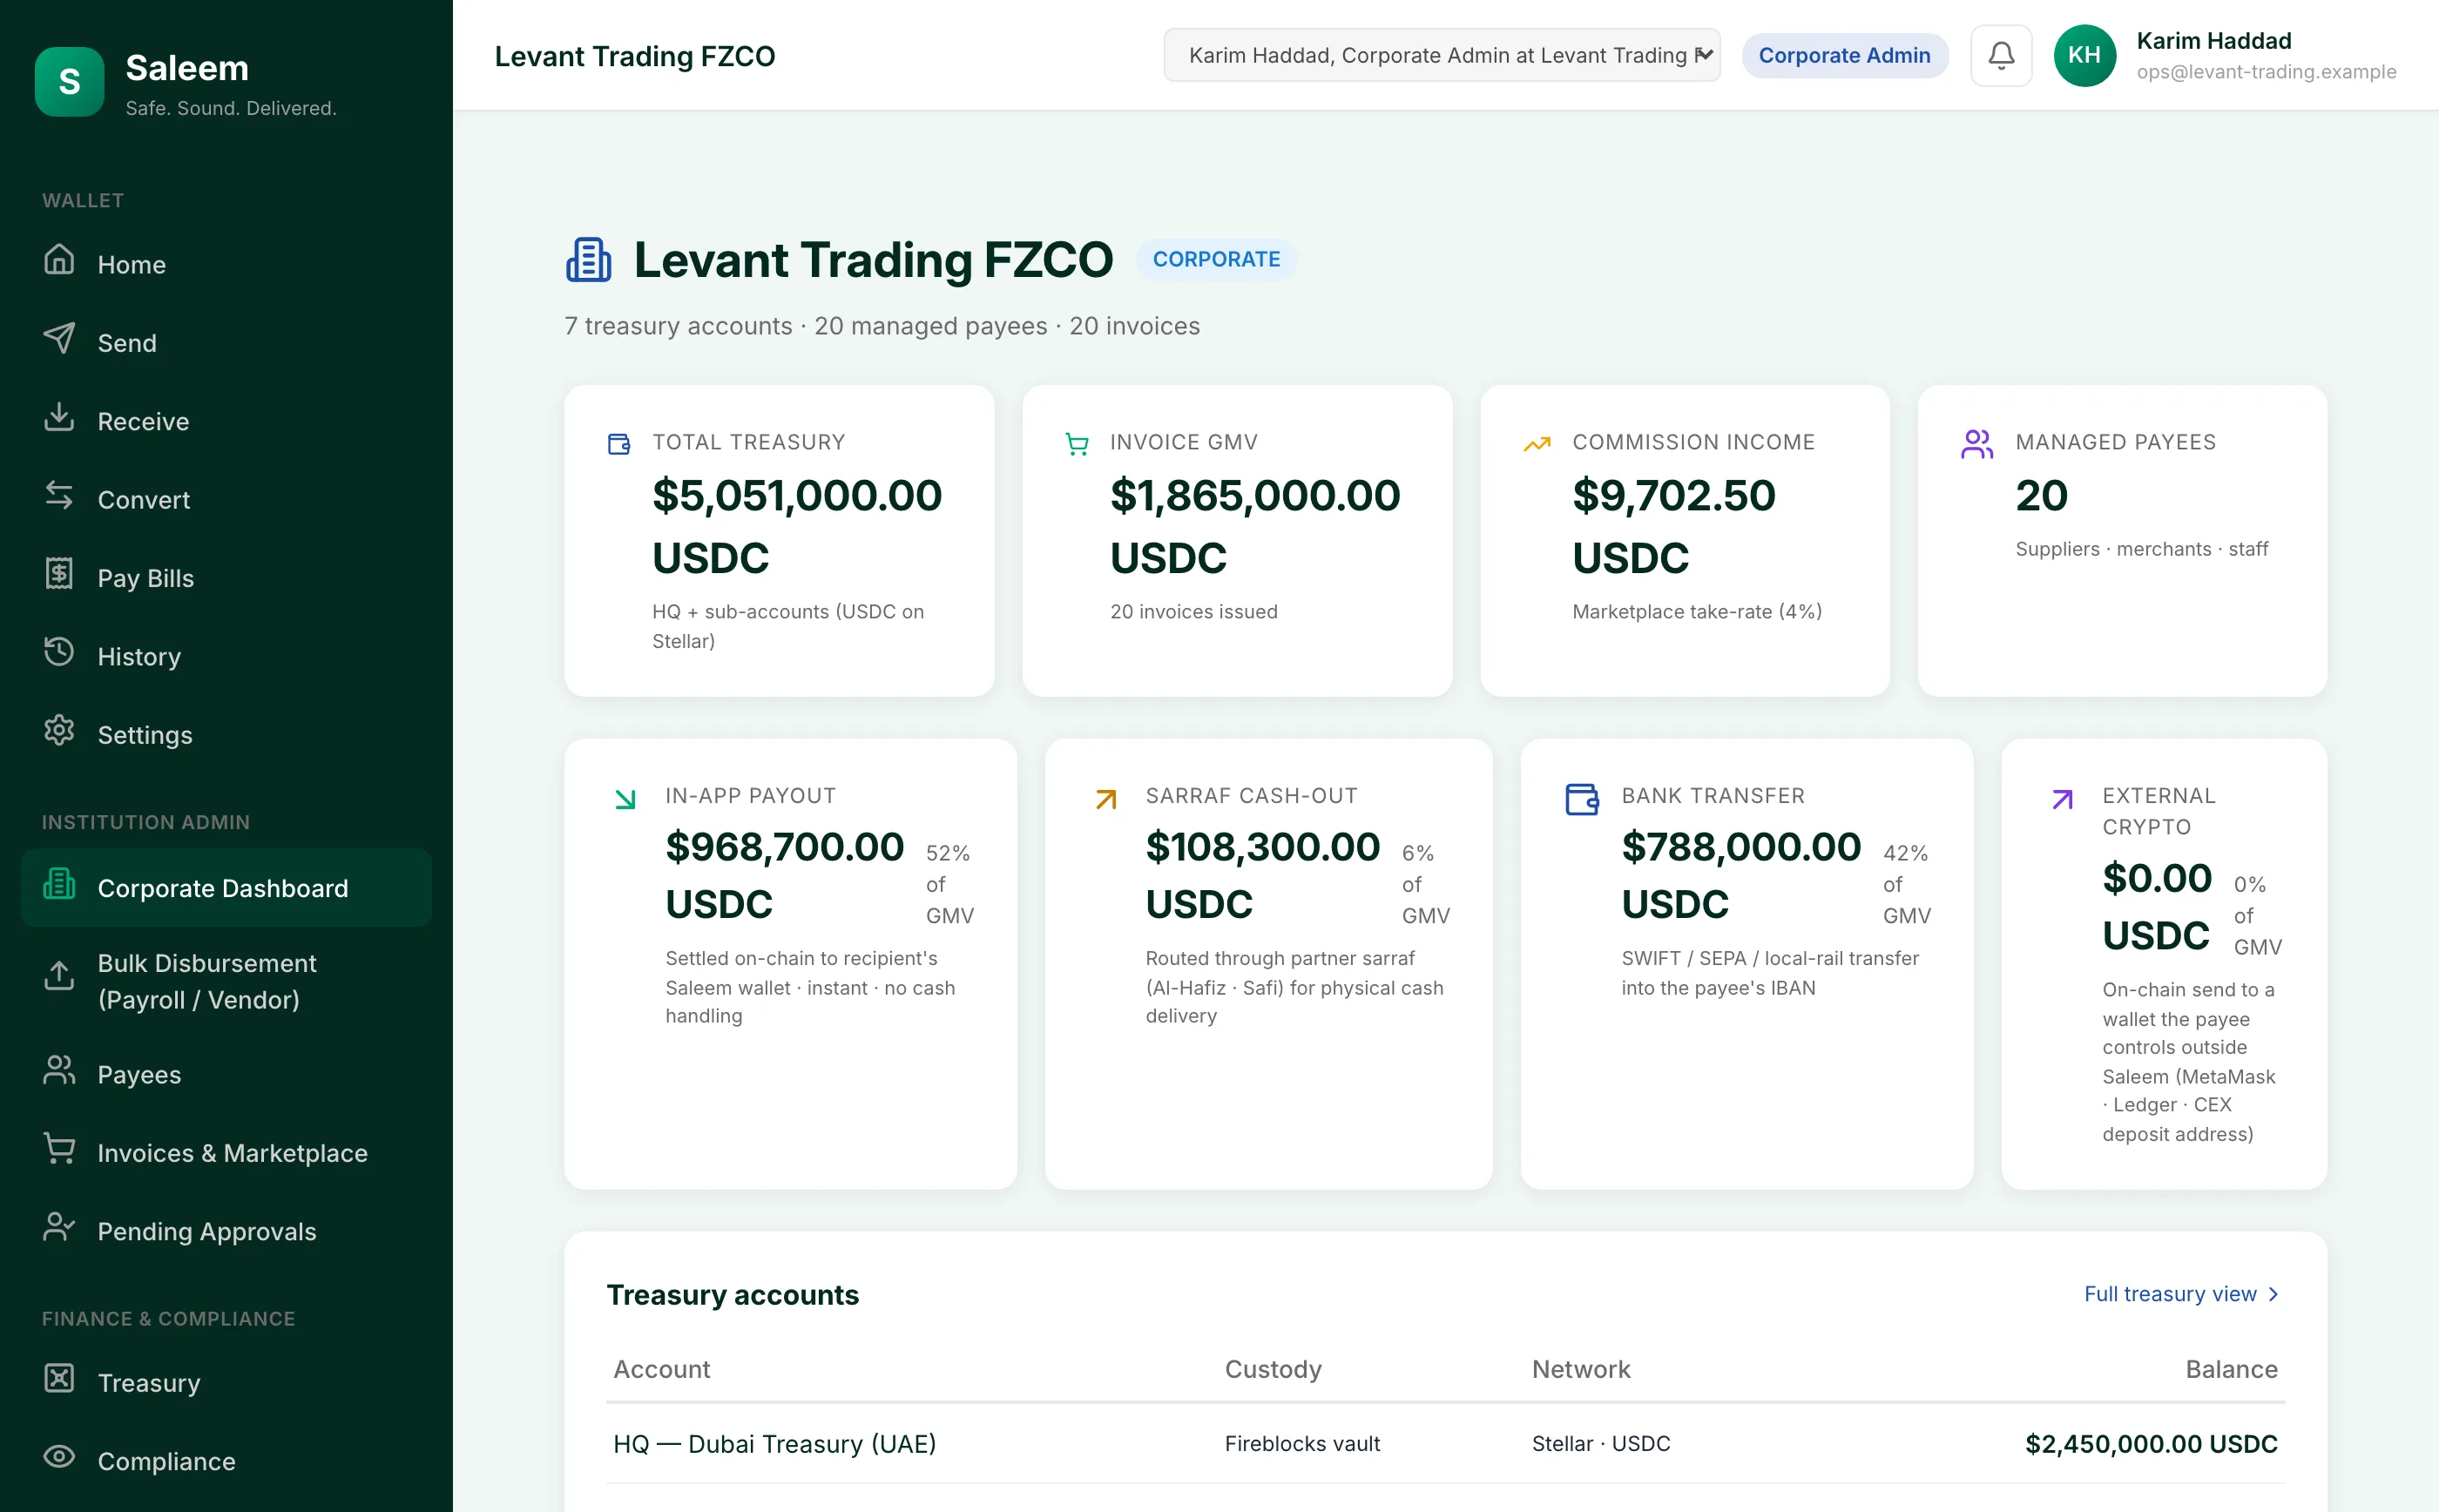Click the Balance column header
This screenshot has width=2439, height=1512.
(2231, 1369)
